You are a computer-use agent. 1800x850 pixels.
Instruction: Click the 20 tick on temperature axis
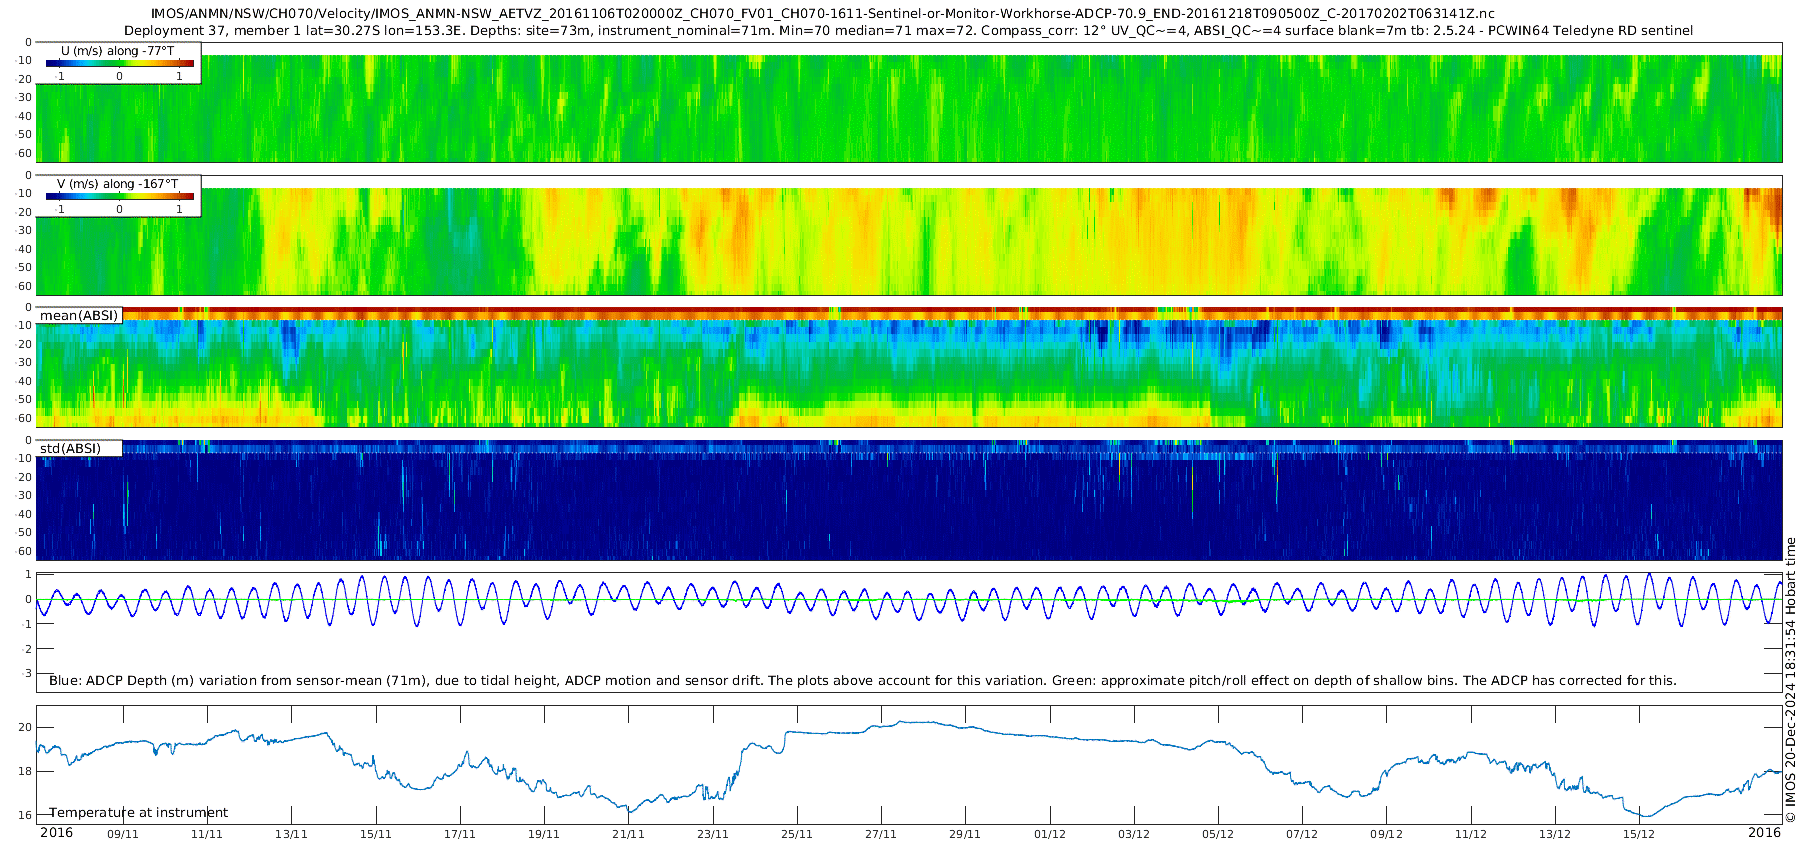[x=26, y=728]
